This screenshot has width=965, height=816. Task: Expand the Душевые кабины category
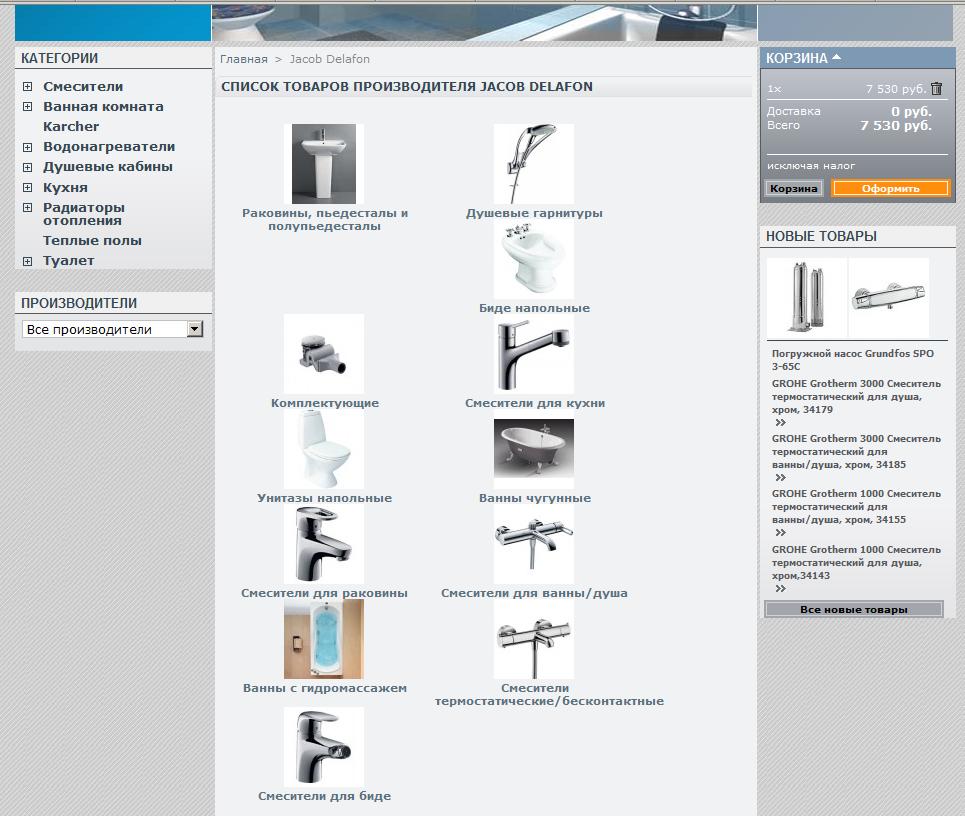coord(28,167)
